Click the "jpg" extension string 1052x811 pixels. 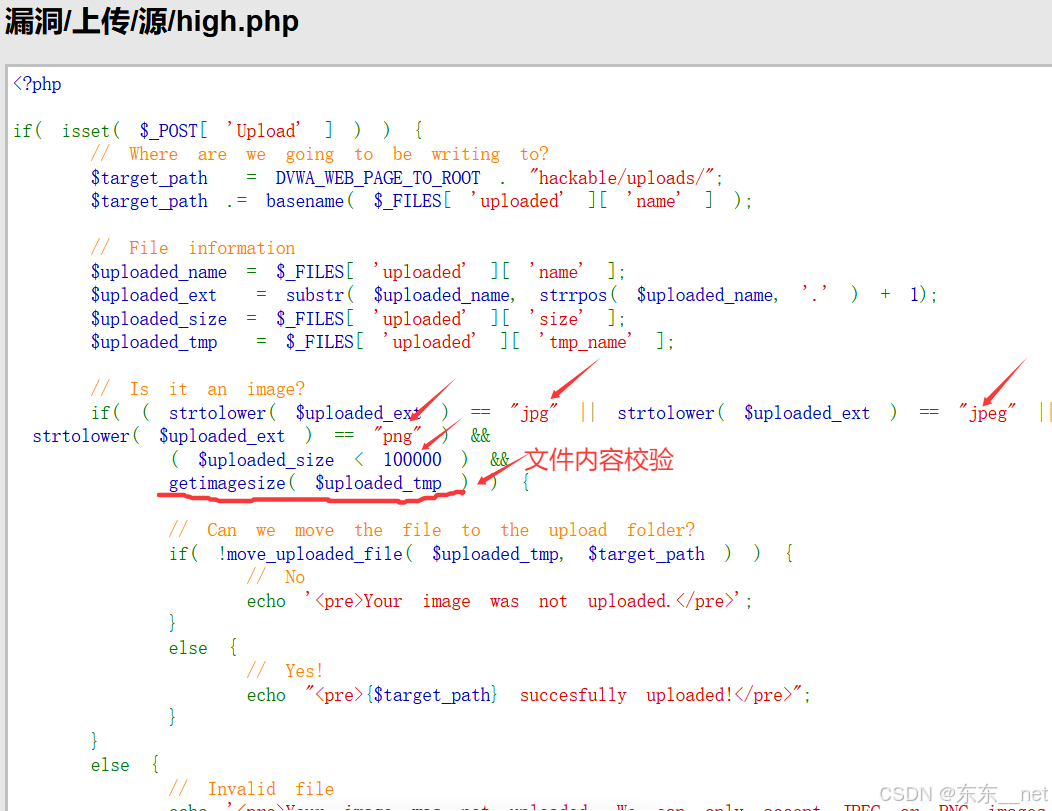533,413
